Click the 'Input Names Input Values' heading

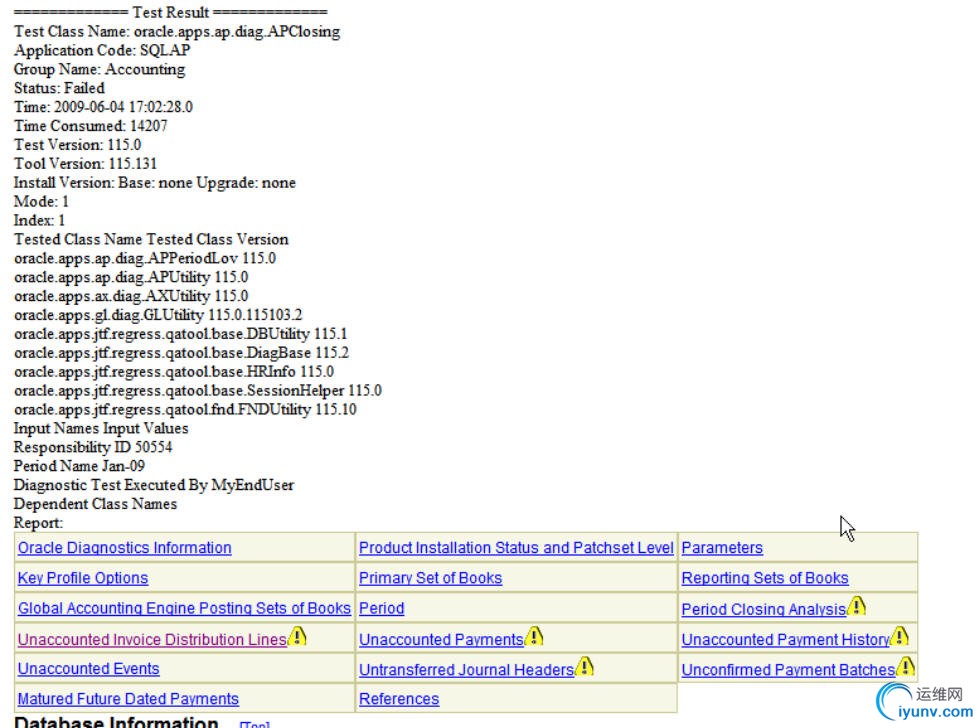(101, 428)
